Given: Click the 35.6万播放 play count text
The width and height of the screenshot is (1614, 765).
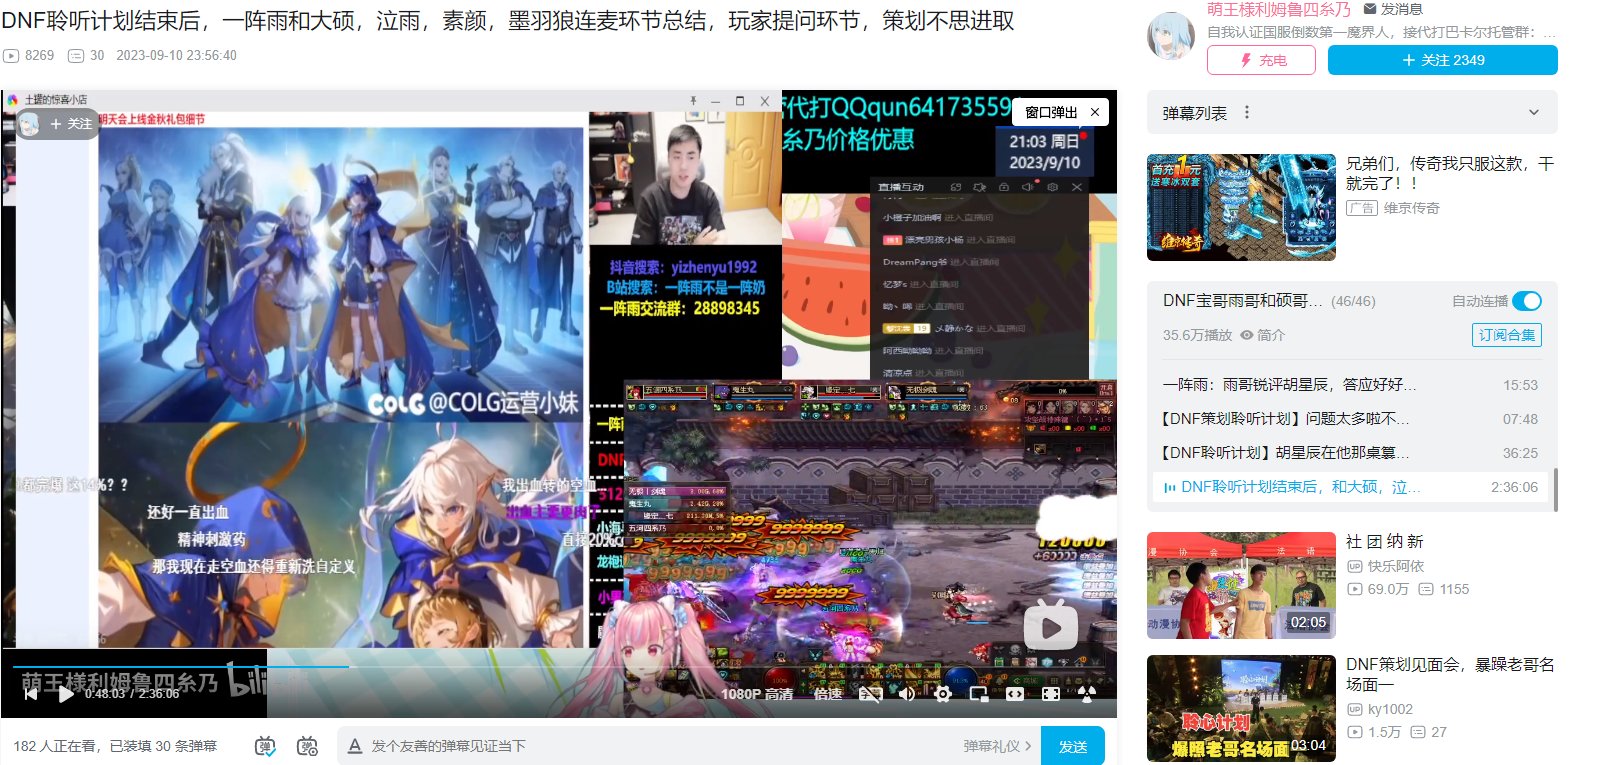Looking at the screenshot, I should click(1197, 335).
